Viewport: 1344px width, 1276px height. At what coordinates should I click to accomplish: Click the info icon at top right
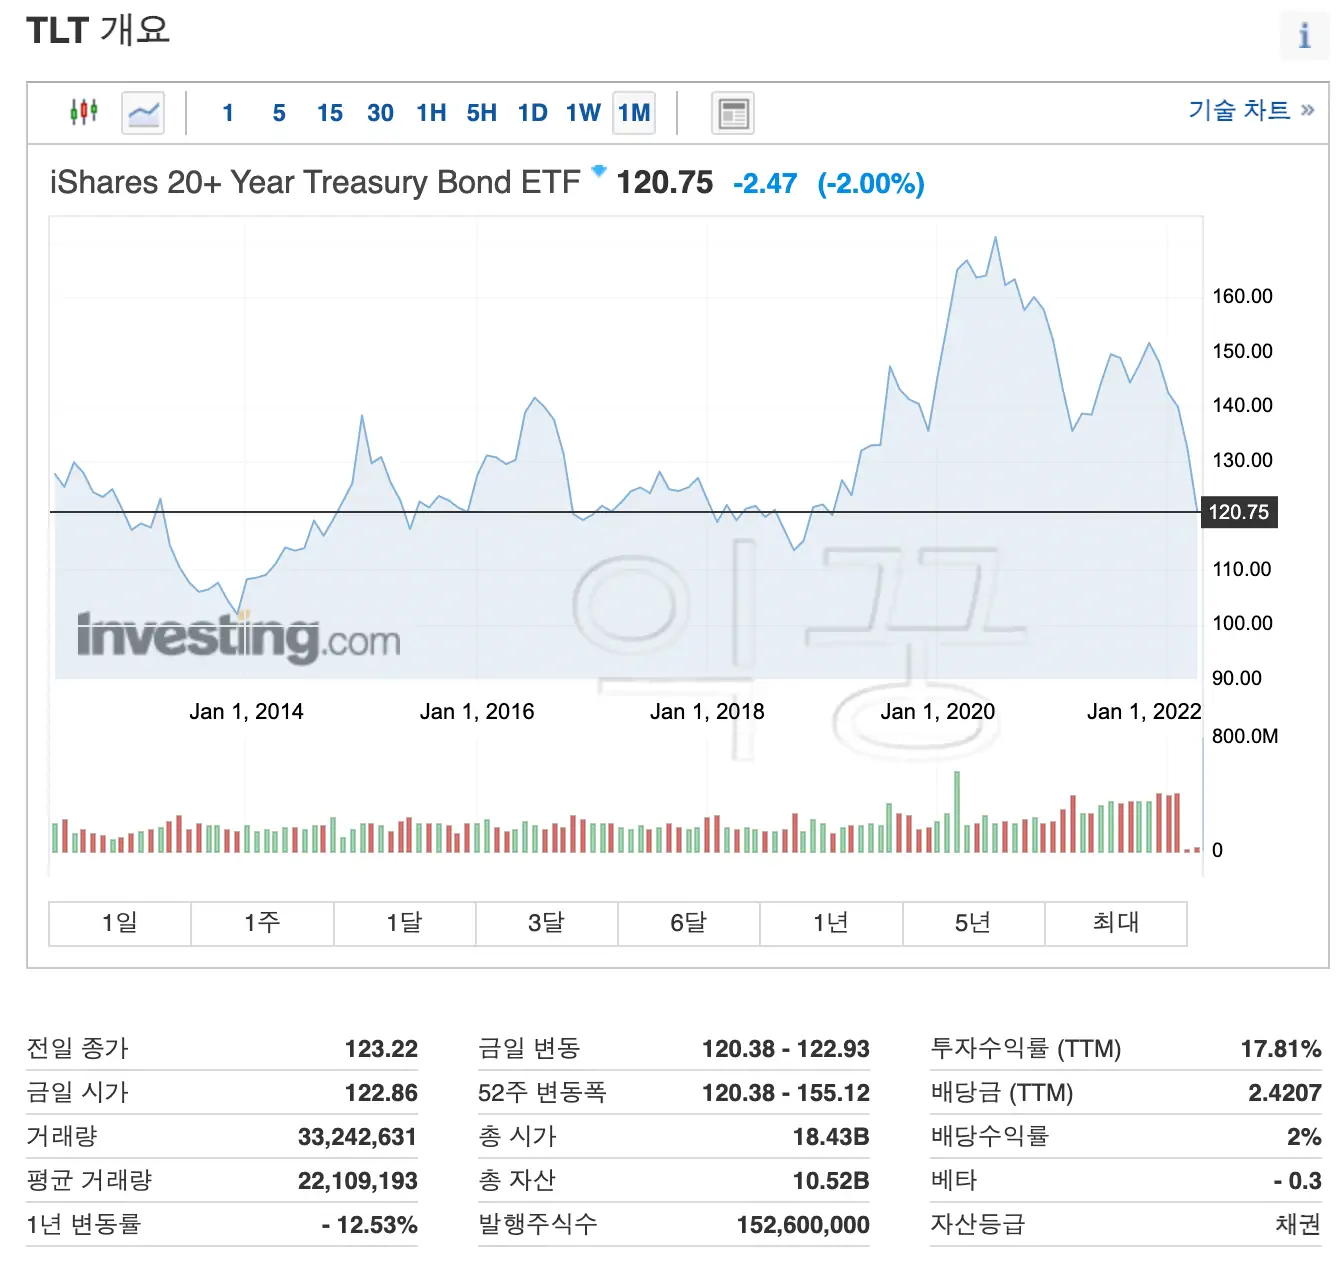(1303, 35)
